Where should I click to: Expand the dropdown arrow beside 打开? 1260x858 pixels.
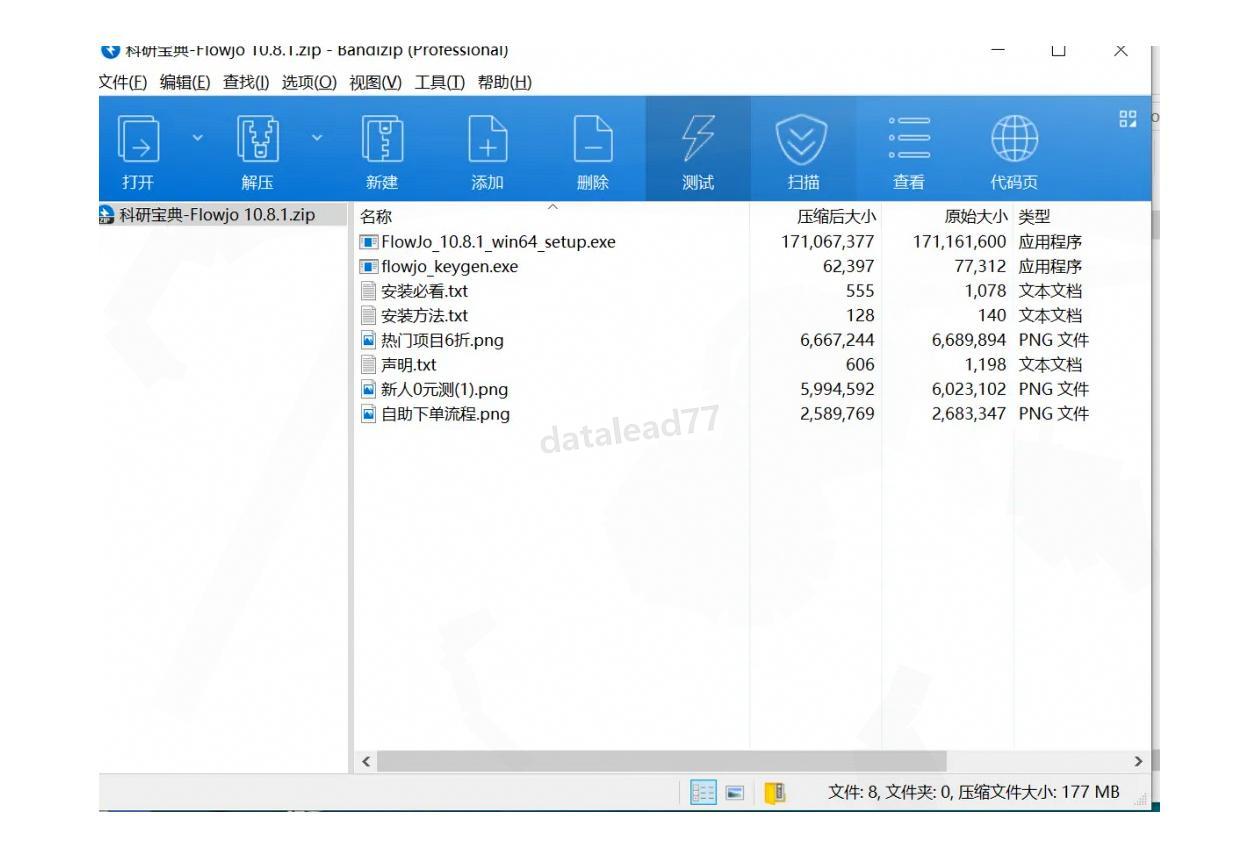point(197,137)
